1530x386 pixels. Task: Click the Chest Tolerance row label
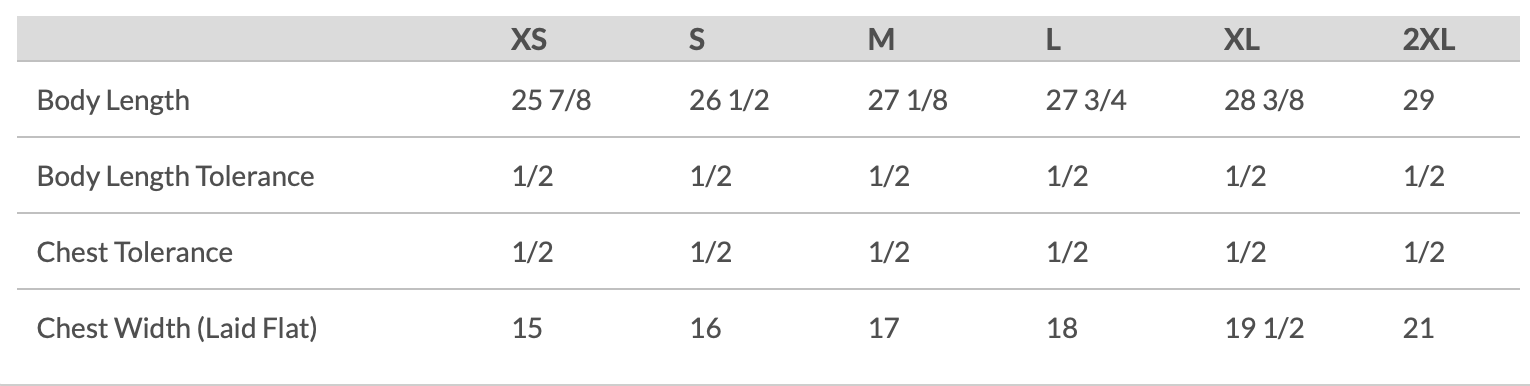[x=135, y=252]
